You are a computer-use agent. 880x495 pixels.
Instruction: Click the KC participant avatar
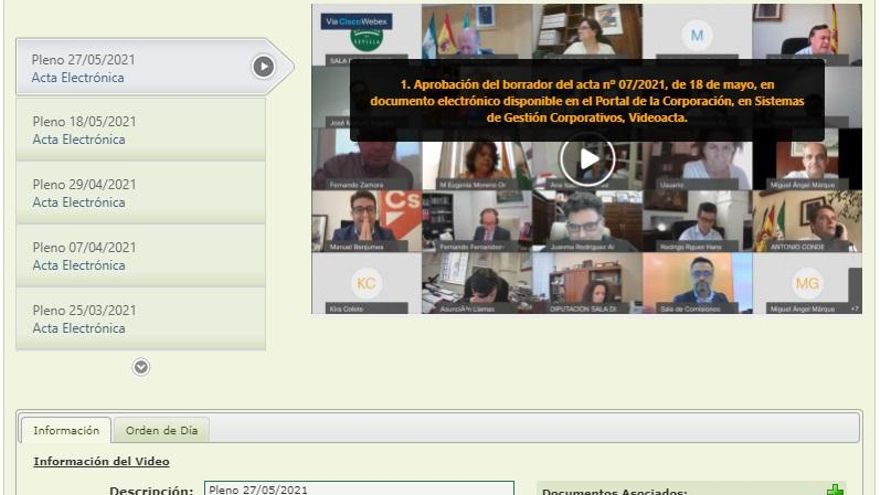pyautogui.click(x=366, y=283)
